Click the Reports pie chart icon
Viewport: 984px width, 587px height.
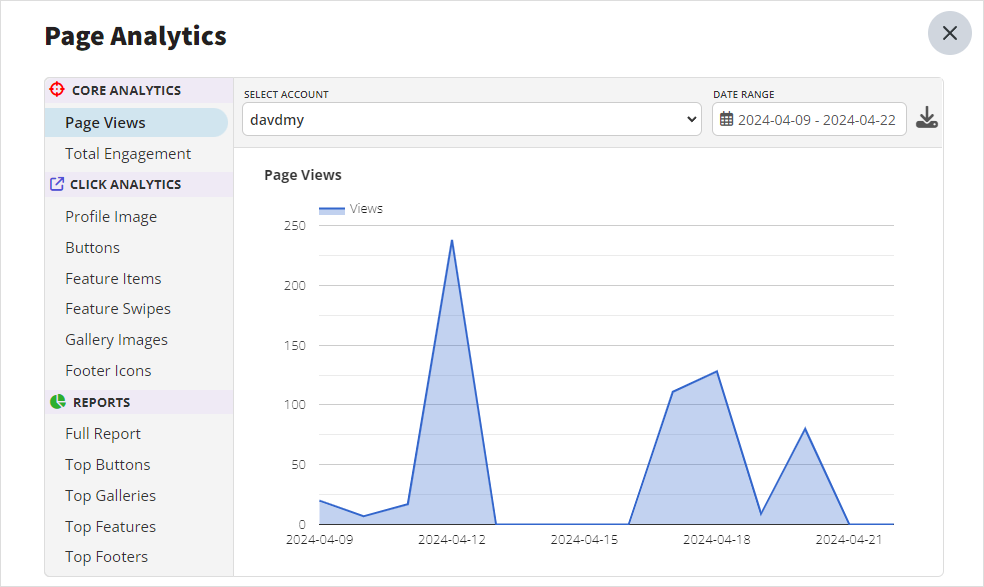58,402
